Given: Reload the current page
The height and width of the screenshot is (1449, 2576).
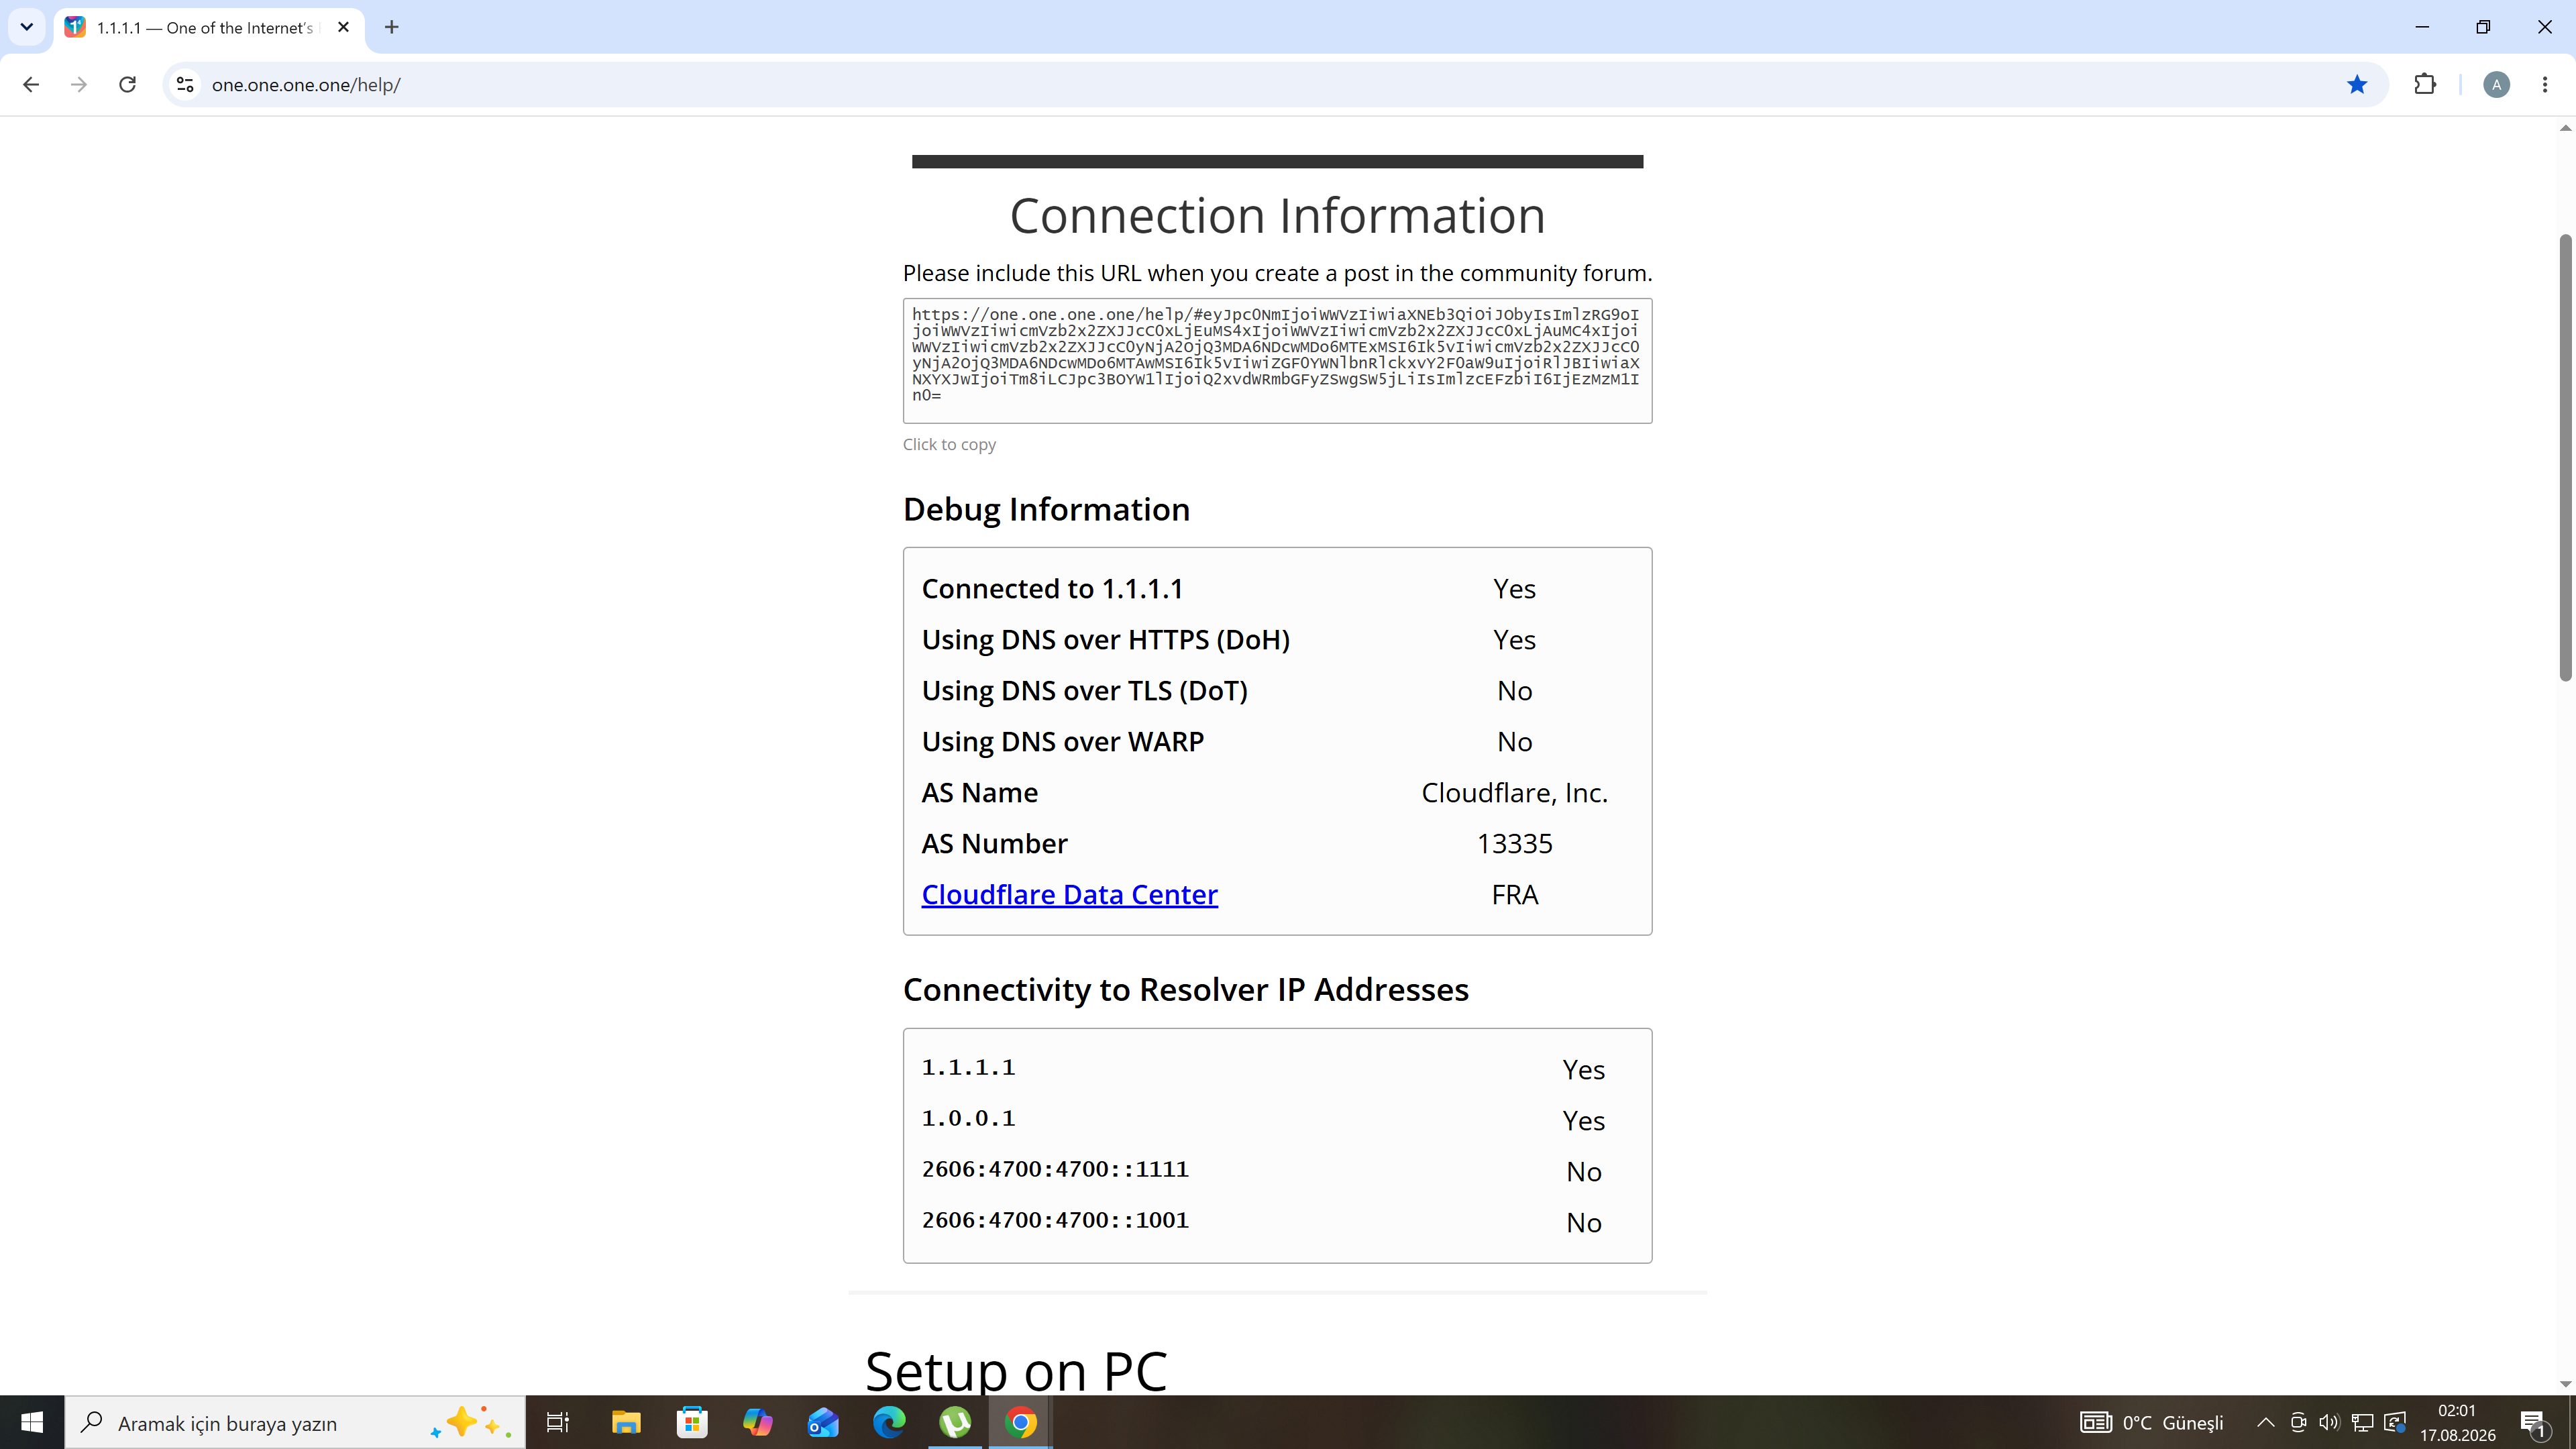Looking at the screenshot, I should pos(127,85).
